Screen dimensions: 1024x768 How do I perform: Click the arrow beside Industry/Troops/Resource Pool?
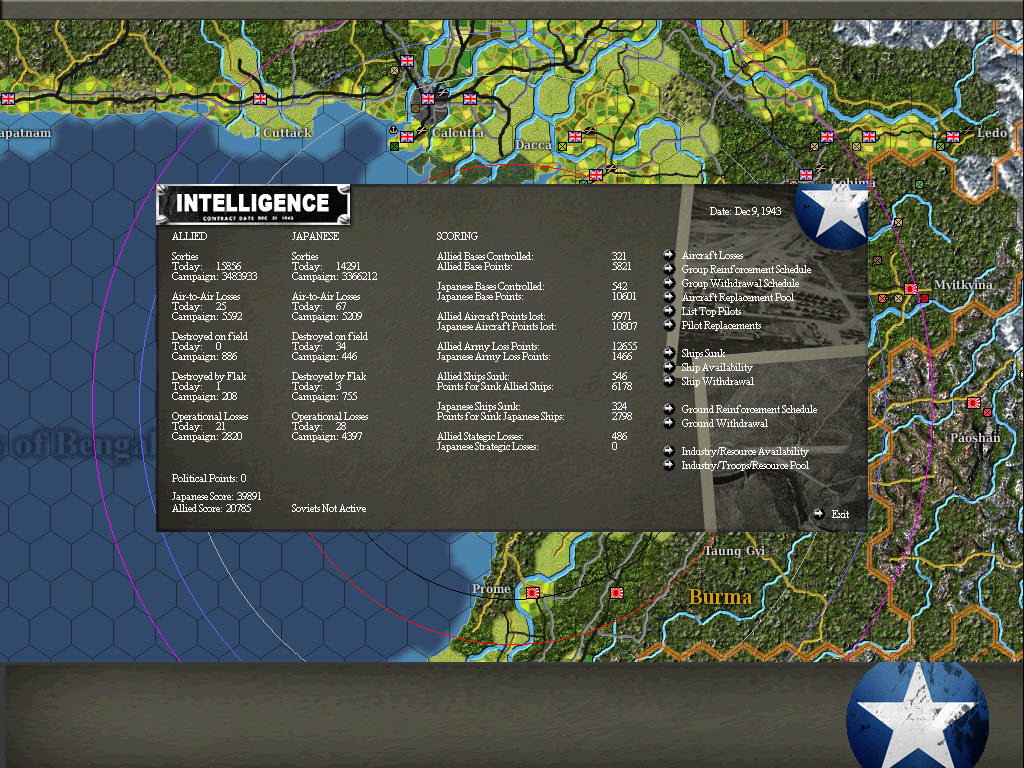click(x=669, y=465)
